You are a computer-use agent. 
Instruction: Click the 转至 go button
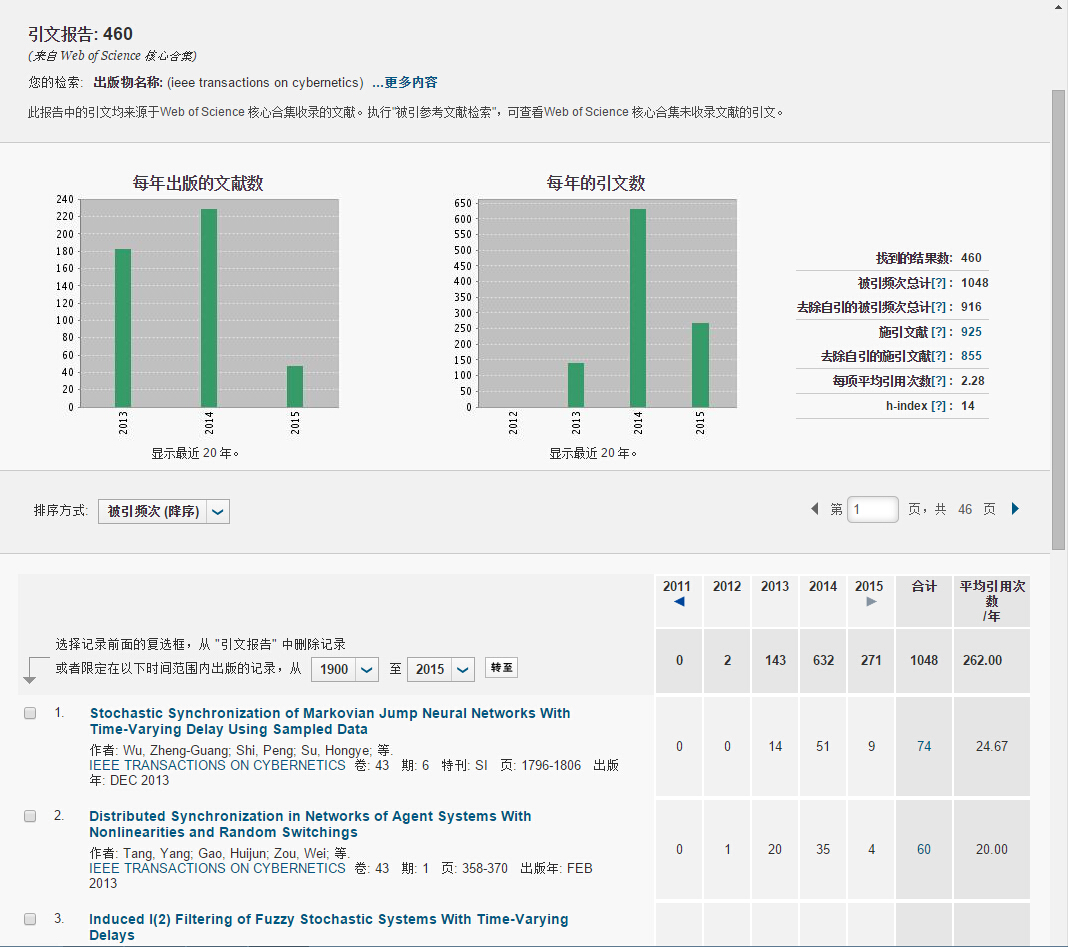click(501, 668)
